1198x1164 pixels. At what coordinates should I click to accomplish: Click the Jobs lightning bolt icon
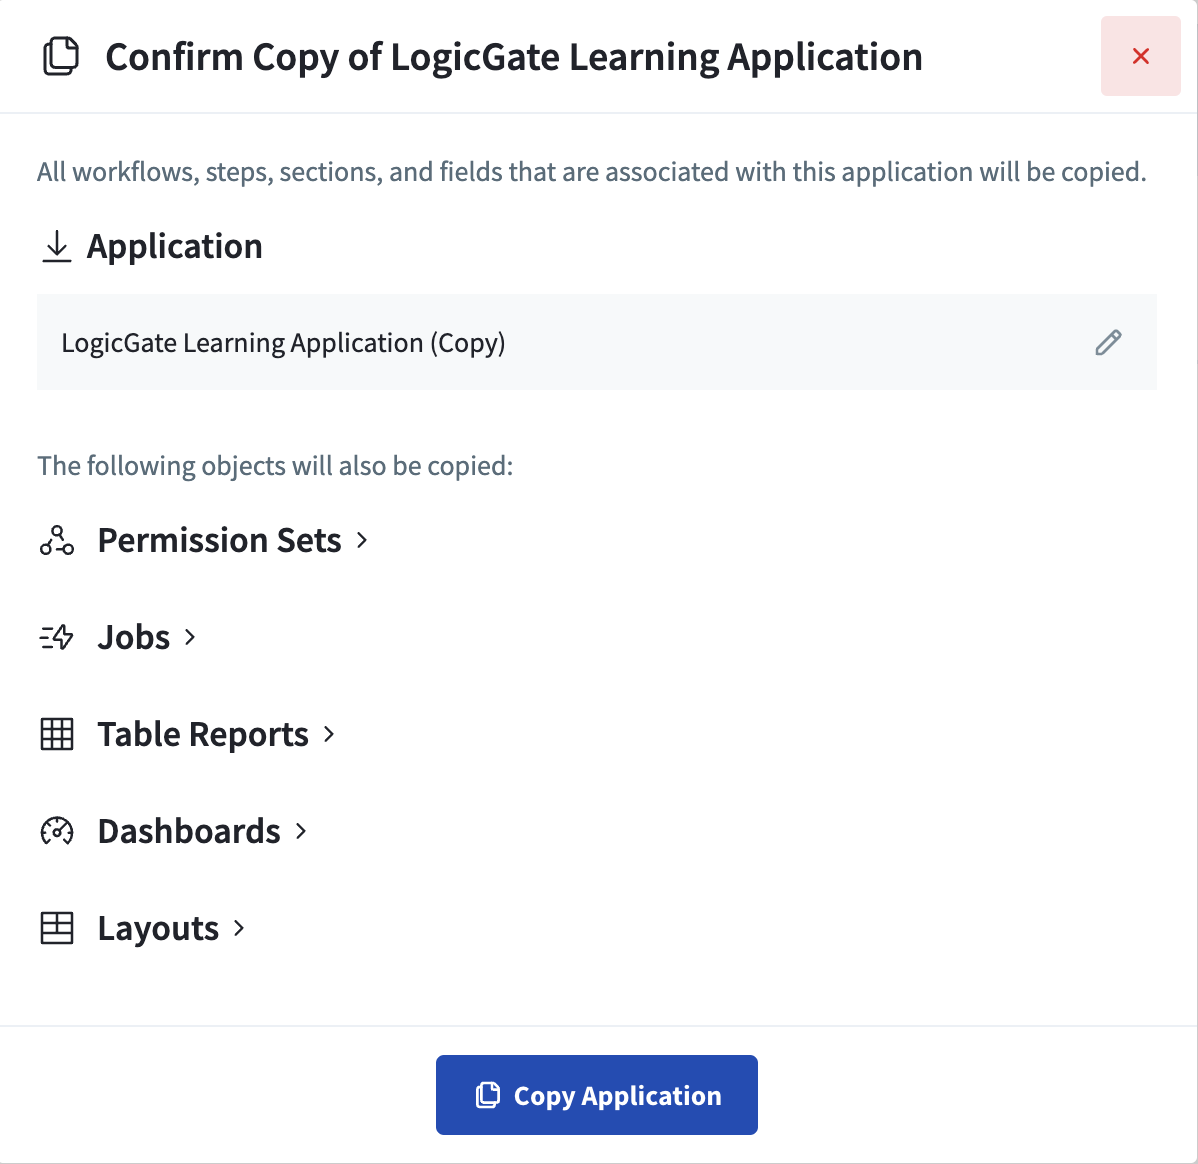57,637
